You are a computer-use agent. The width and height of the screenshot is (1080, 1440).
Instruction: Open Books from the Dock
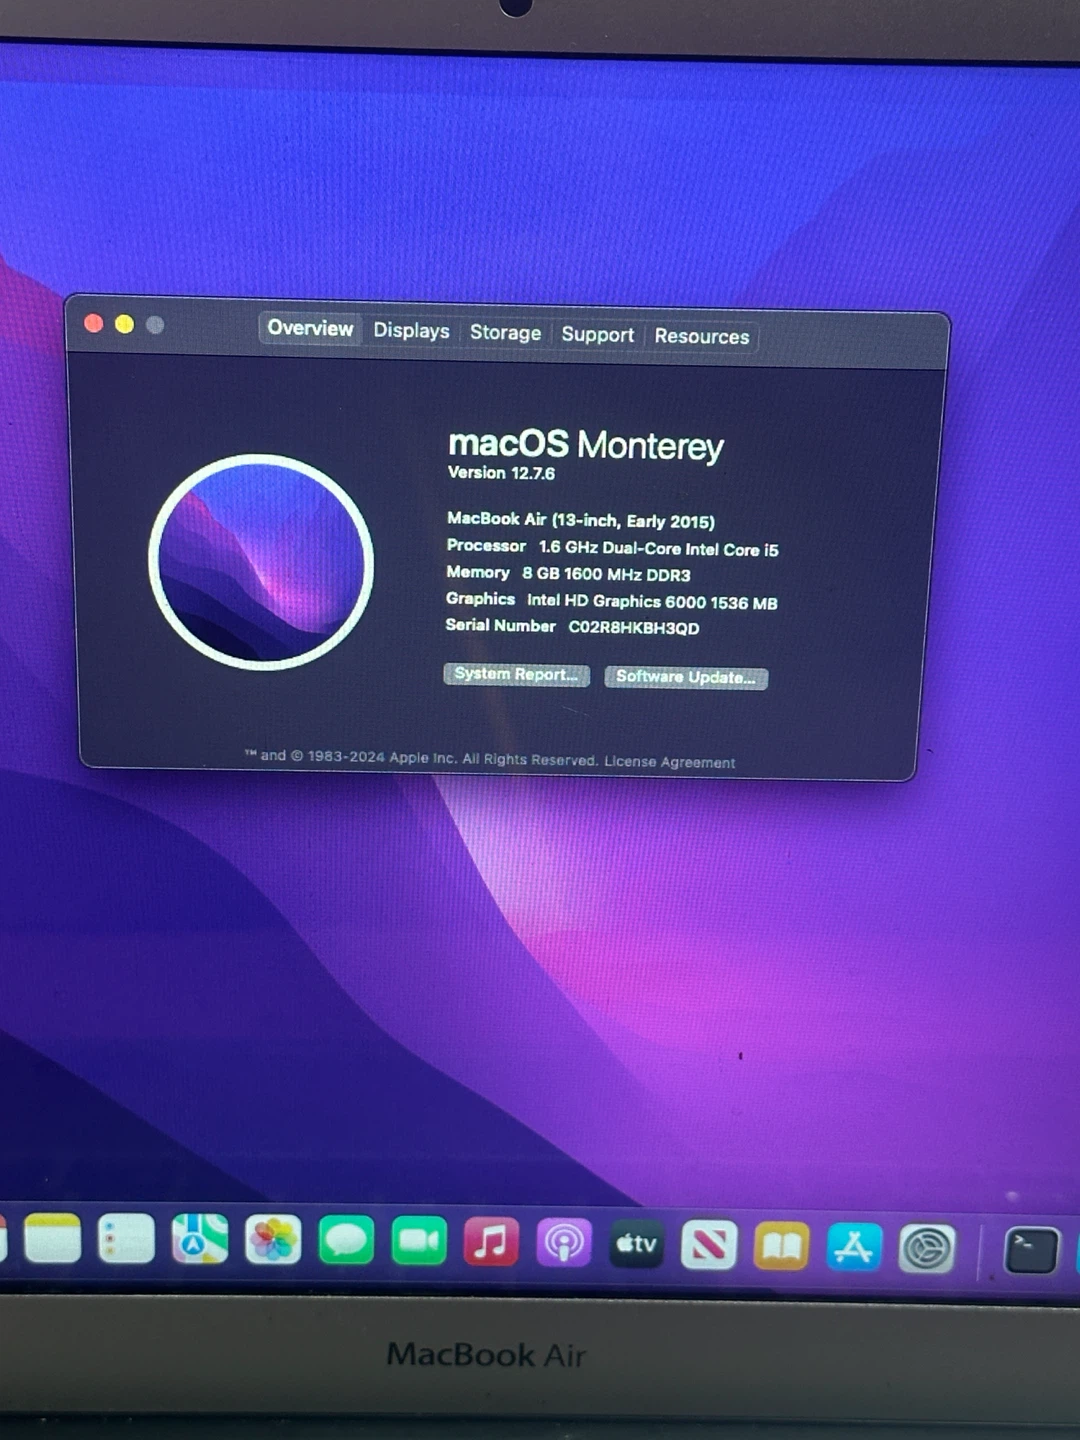tap(781, 1246)
